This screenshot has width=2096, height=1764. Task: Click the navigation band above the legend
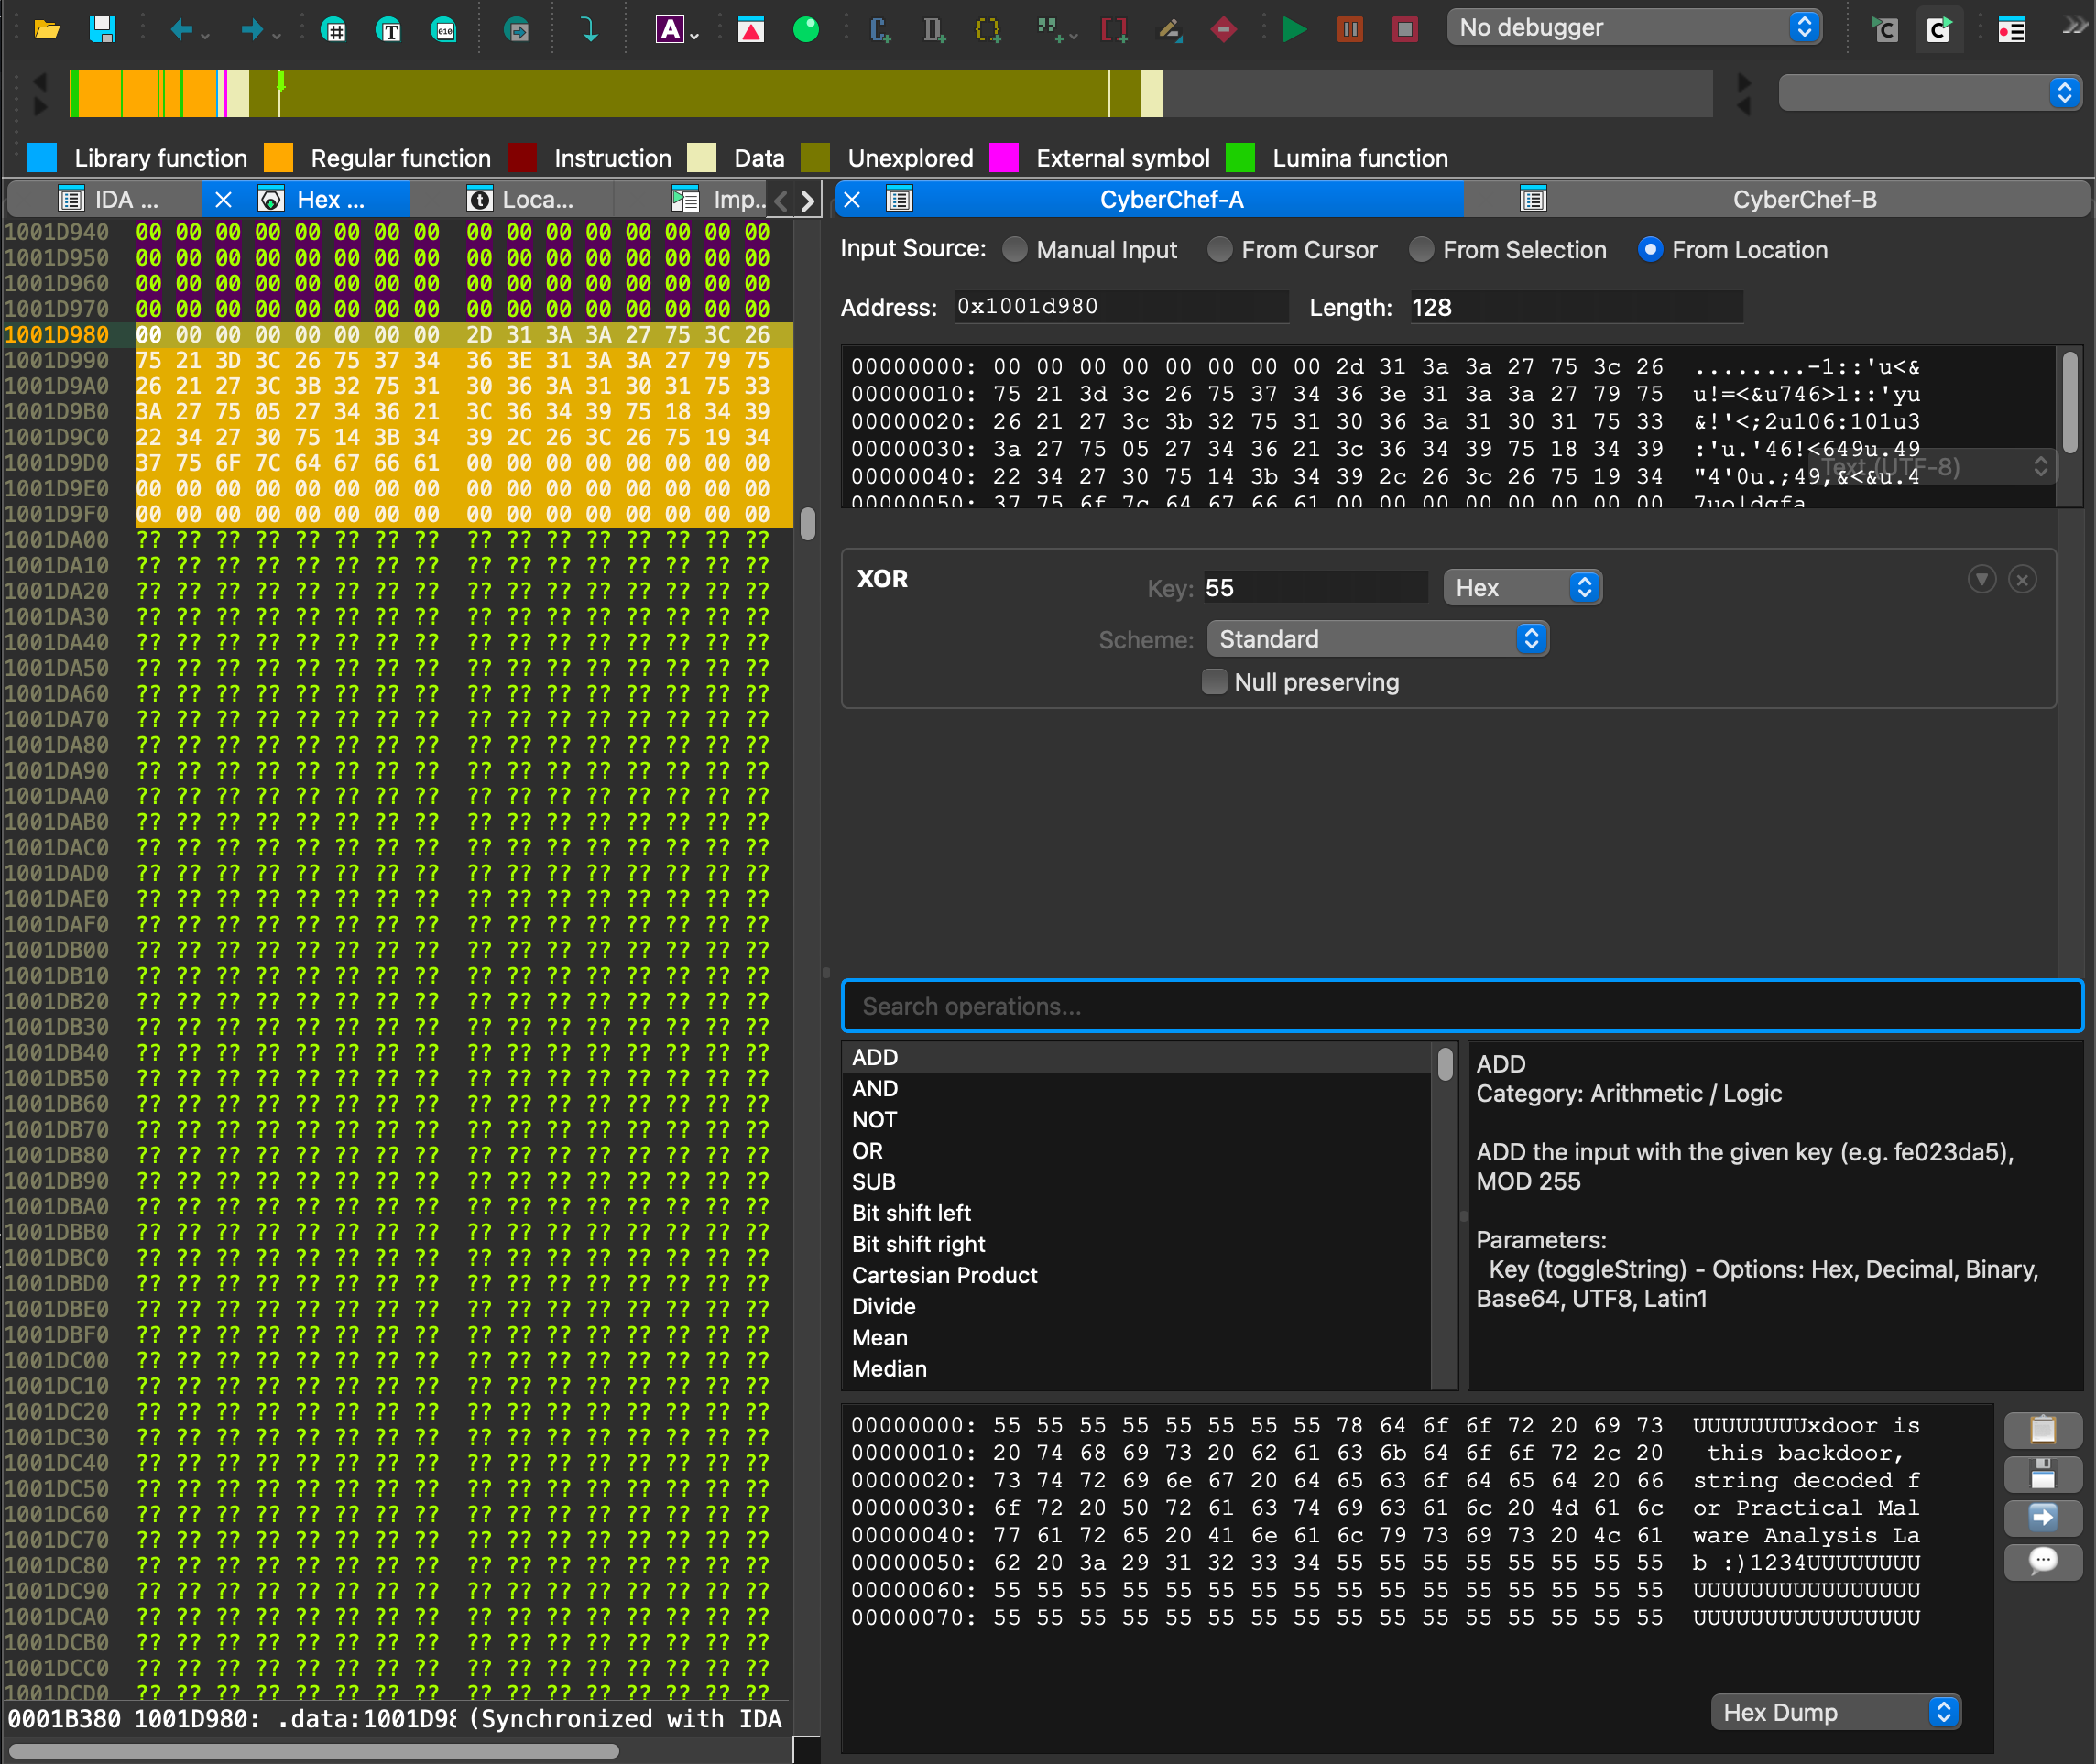(700, 93)
